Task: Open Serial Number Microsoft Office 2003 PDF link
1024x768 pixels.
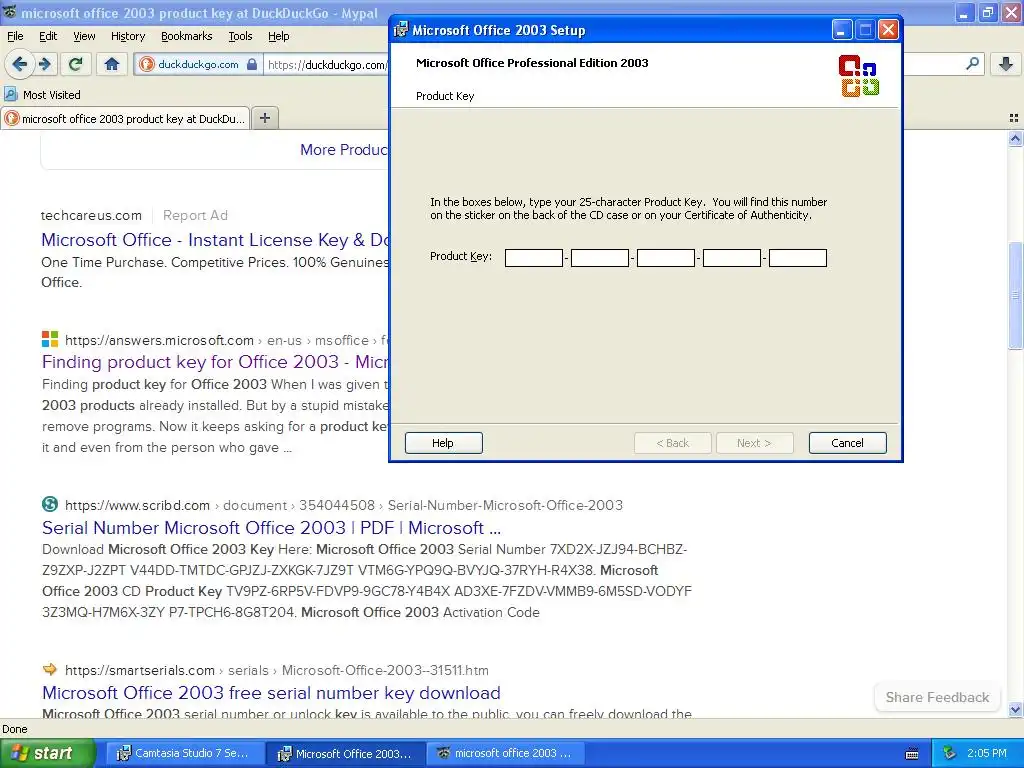Action: [x=271, y=528]
